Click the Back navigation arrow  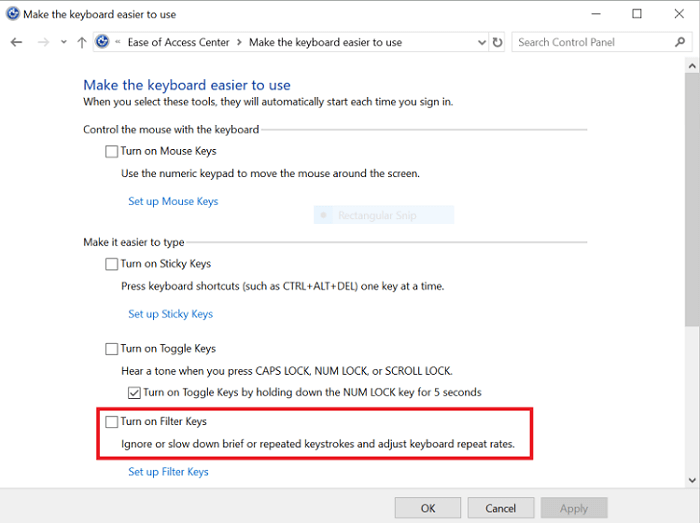click(16, 42)
